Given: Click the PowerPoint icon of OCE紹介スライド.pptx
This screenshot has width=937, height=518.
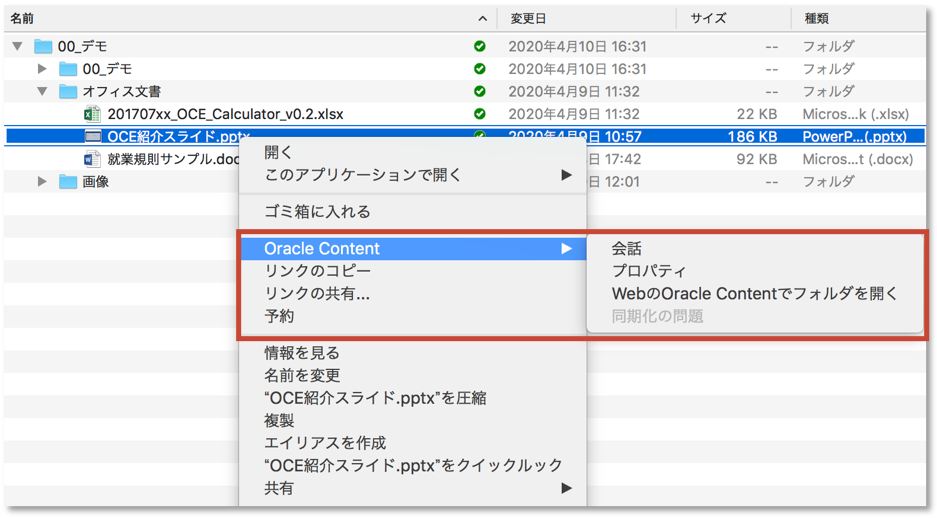Looking at the screenshot, I should pyautogui.click(x=93, y=137).
